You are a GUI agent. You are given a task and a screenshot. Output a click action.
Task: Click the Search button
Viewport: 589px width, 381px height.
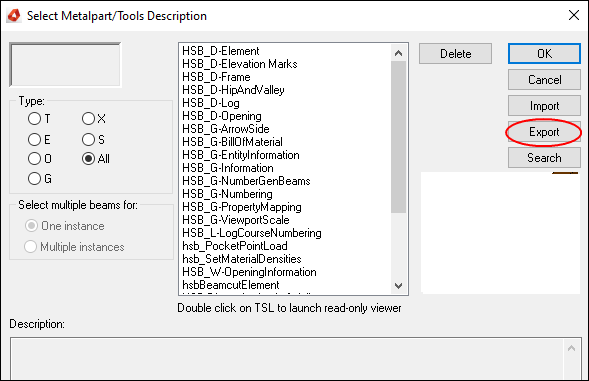544,158
